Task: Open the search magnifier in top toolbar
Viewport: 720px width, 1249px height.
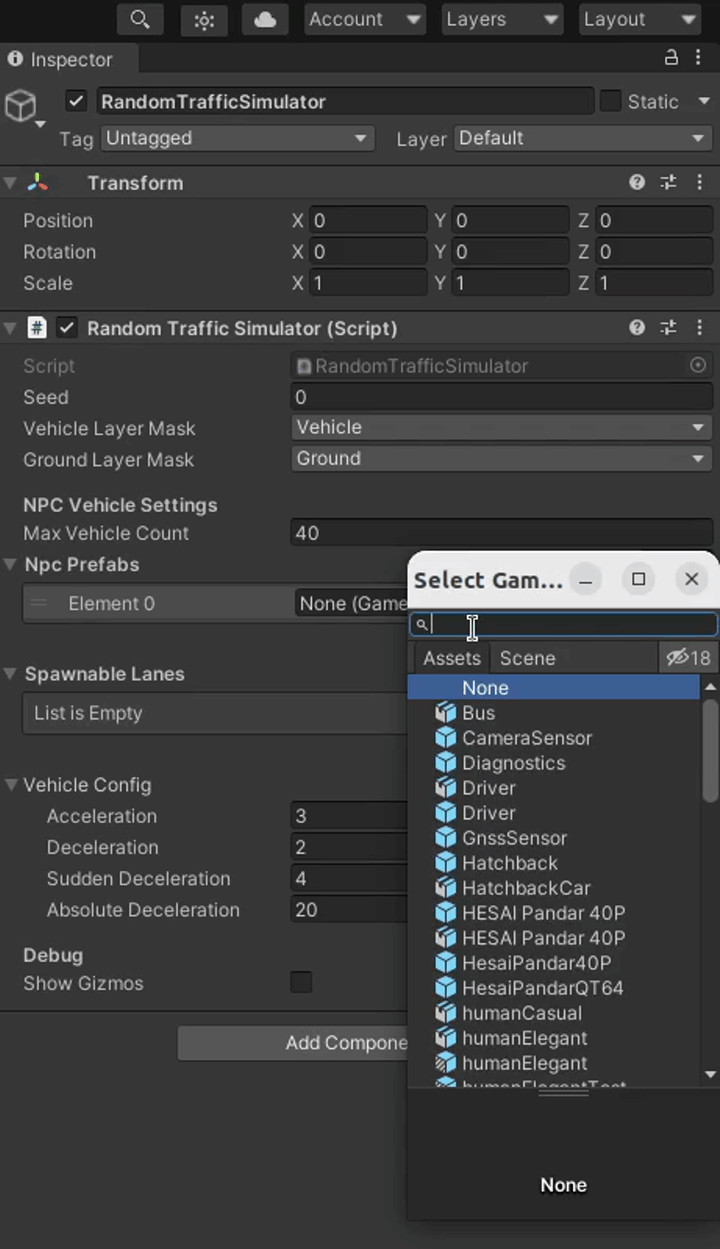Action: tap(141, 19)
